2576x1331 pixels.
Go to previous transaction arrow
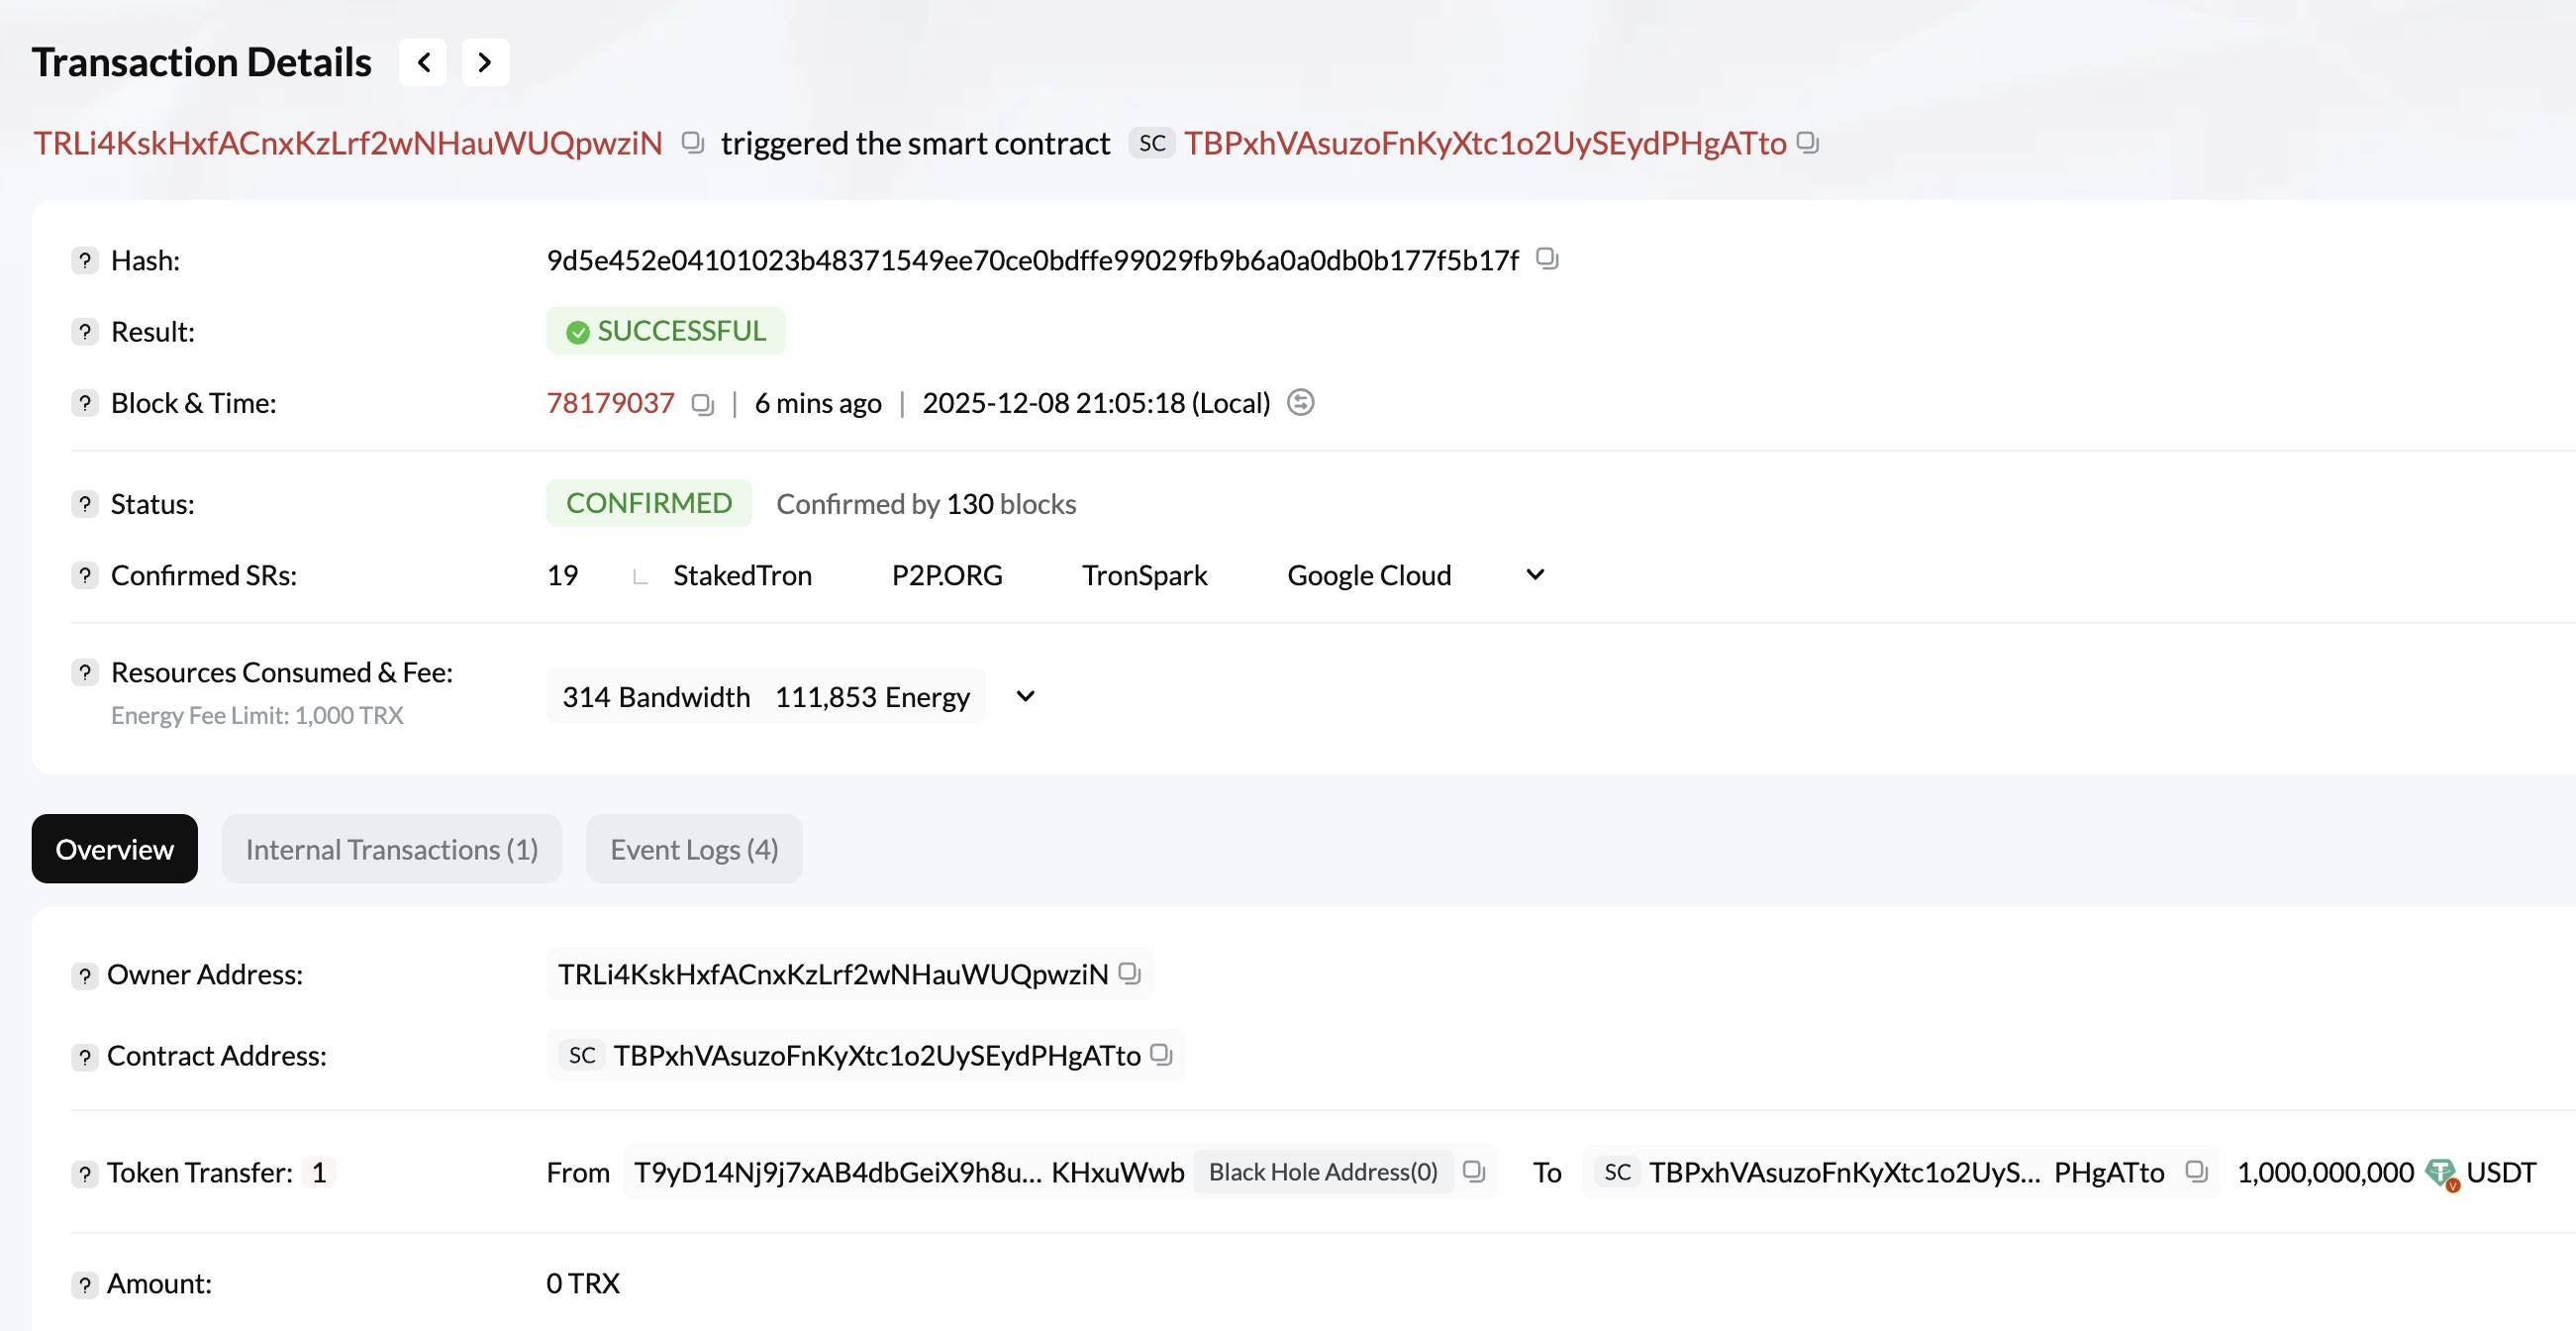pos(423,63)
